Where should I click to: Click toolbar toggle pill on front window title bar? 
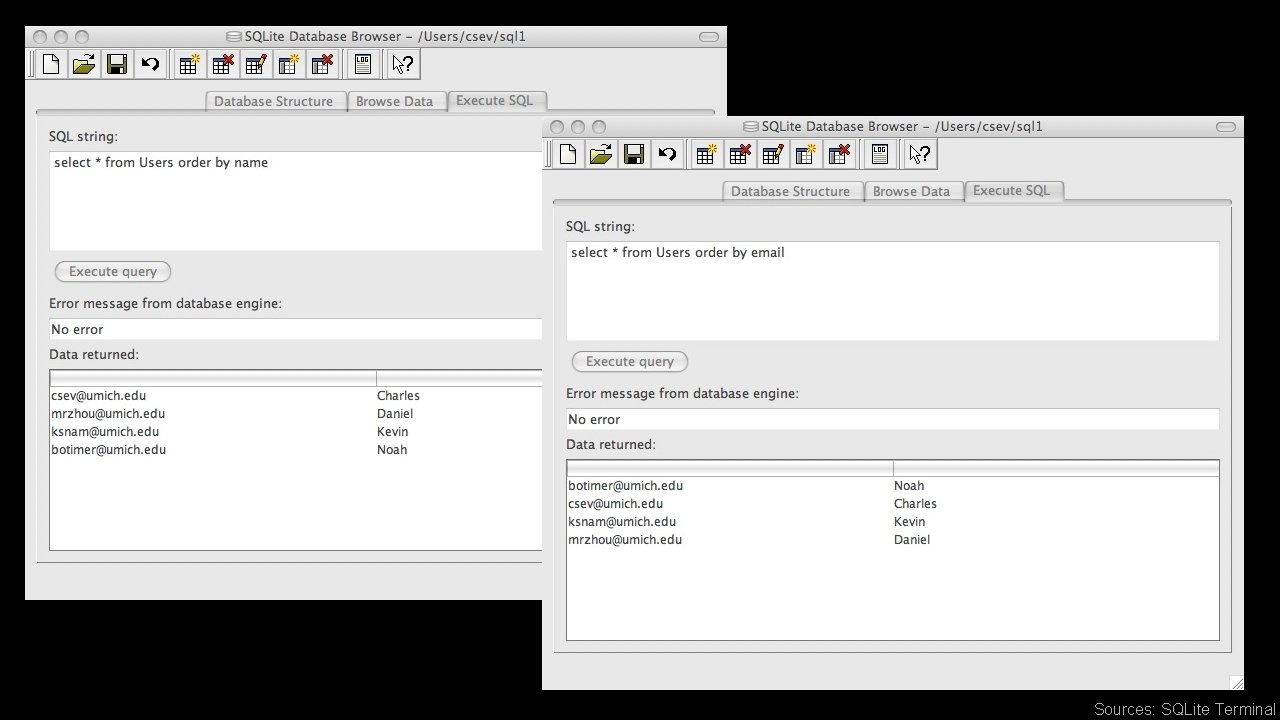pyautogui.click(x=1225, y=127)
